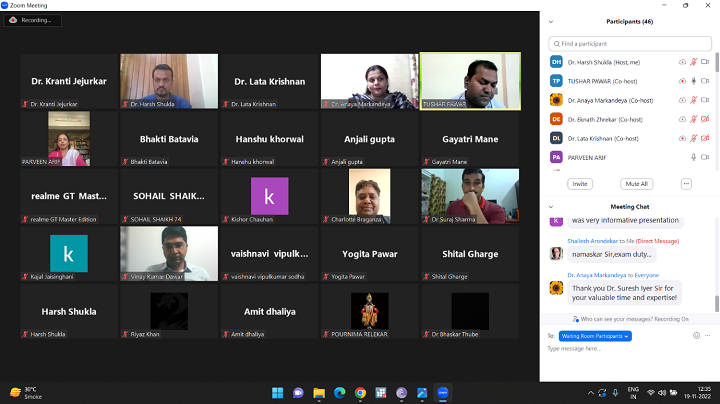
Task: Open the emoji picker in chat
Action: point(696,336)
